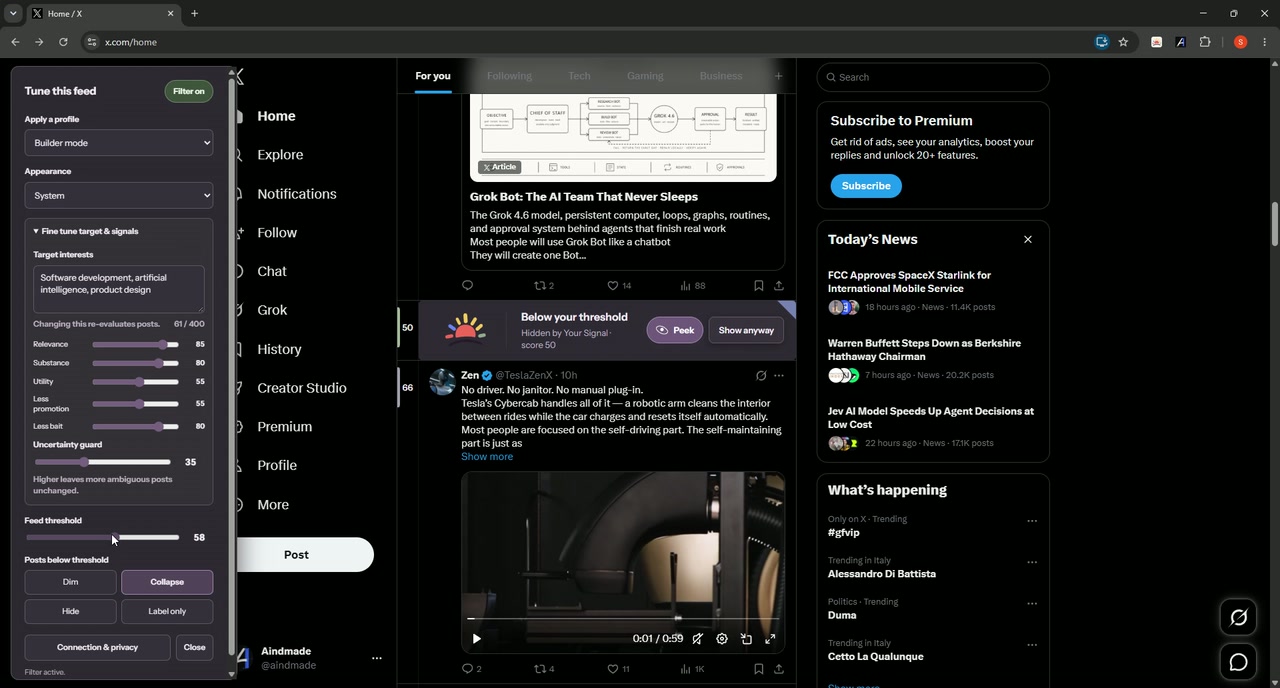Repost Zen's post with 4 reposts
This screenshot has height=688, width=1280.
(x=544, y=669)
